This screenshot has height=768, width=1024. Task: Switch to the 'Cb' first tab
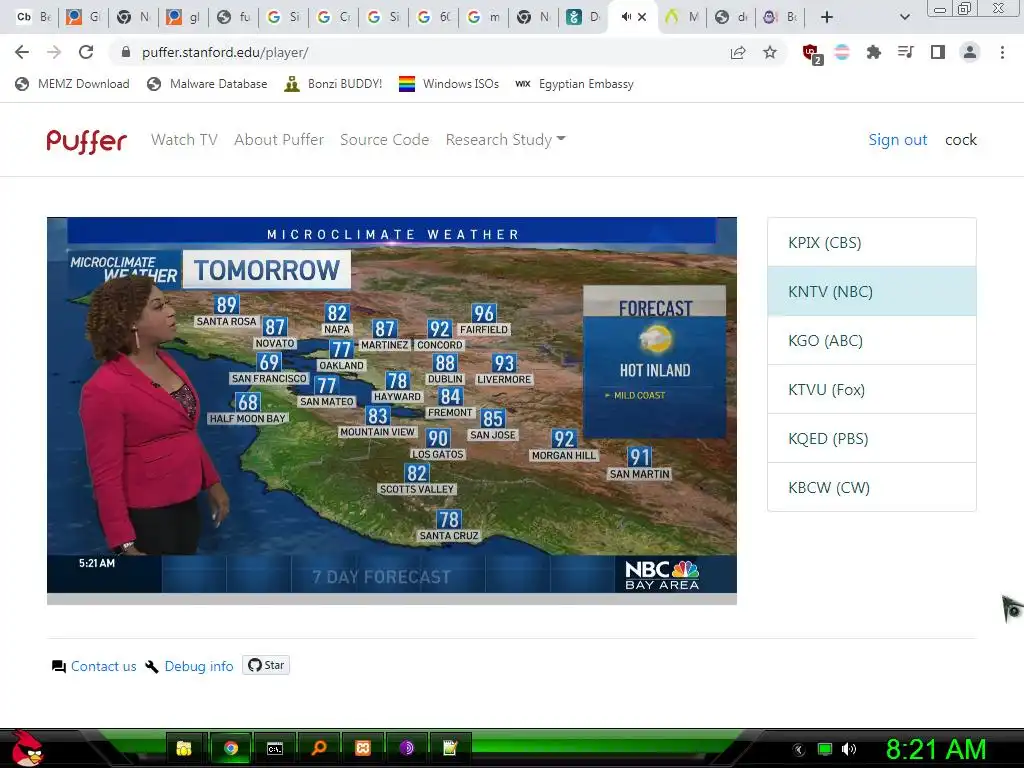33,17
